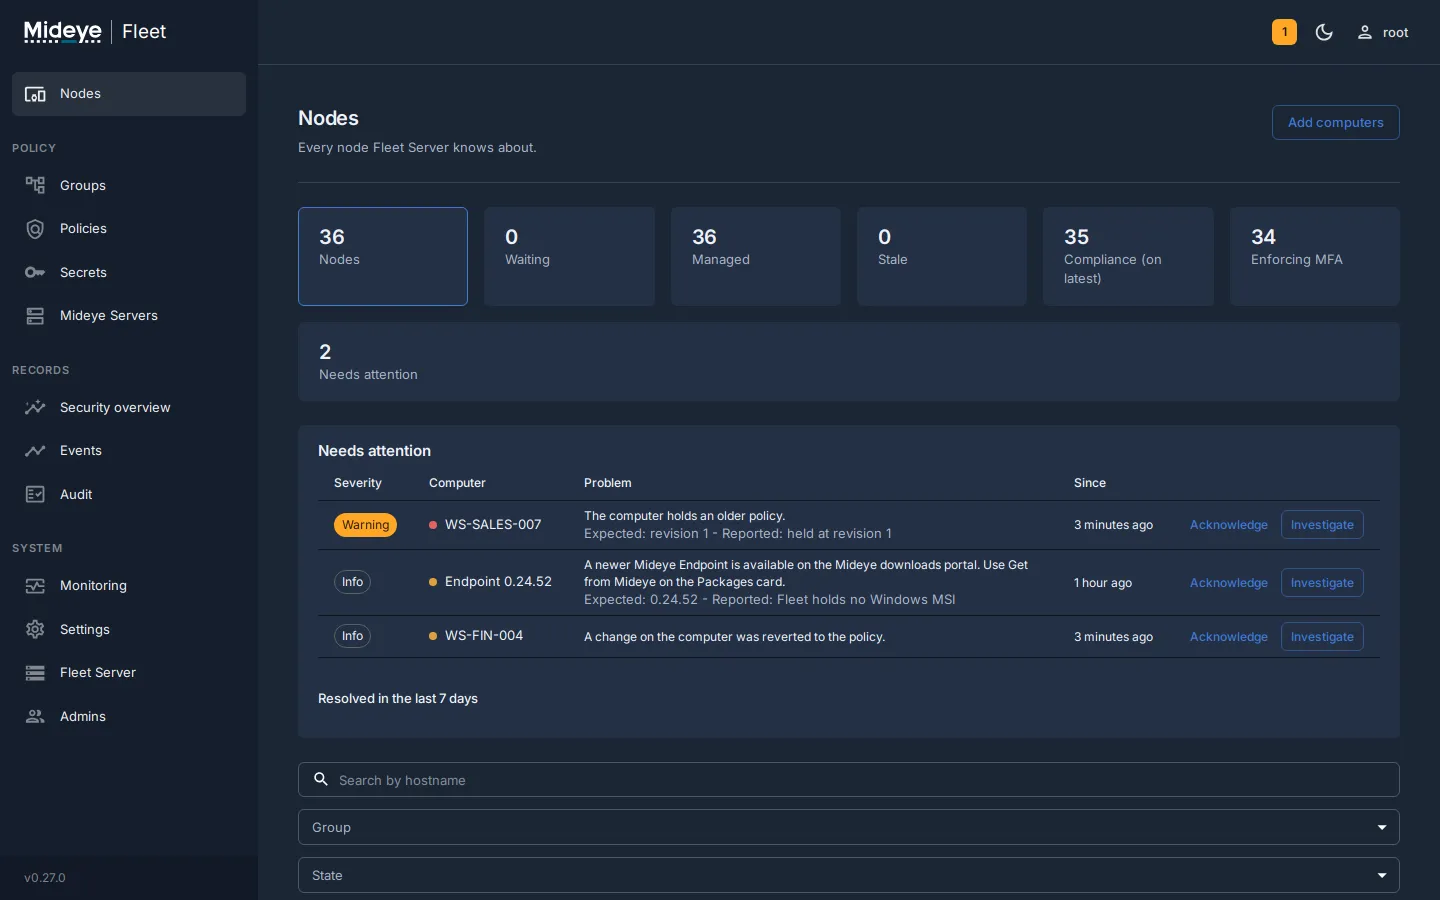1440x900 pixels.
Task: Click Resolved in the last 7 days
Action: pos(398,699)
